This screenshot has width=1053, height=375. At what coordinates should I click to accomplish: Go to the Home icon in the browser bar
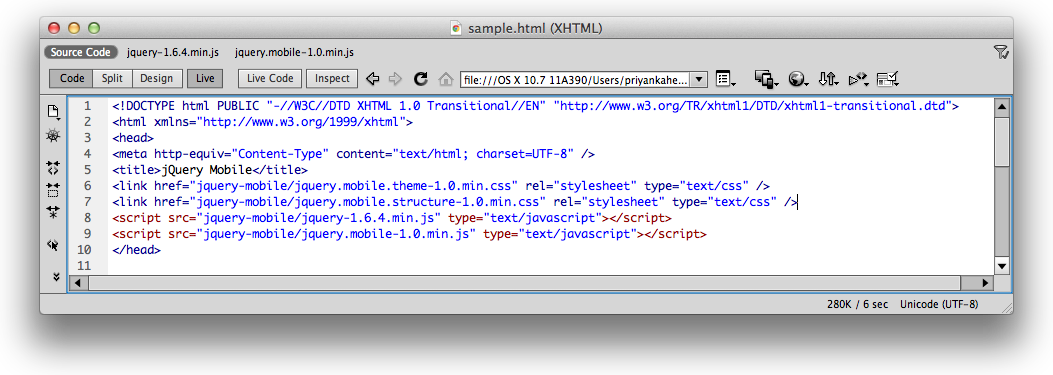(x=445, y=79)
